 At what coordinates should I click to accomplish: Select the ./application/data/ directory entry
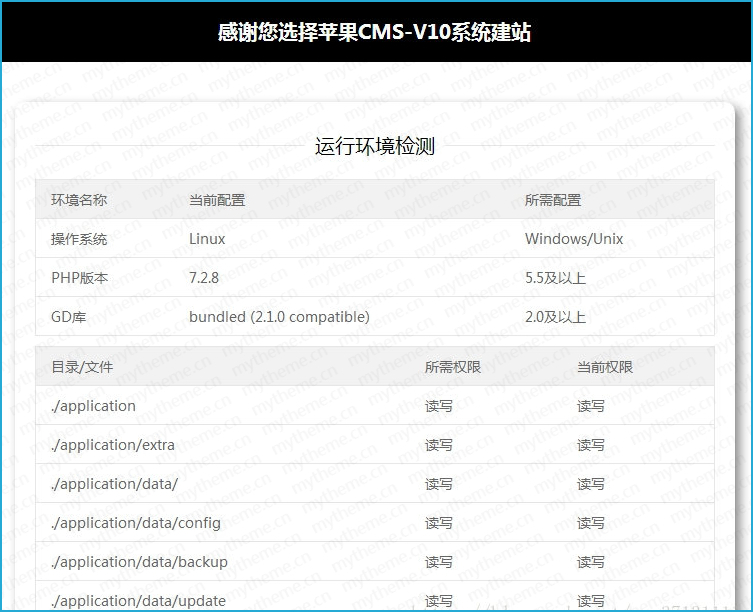[114, 484]
